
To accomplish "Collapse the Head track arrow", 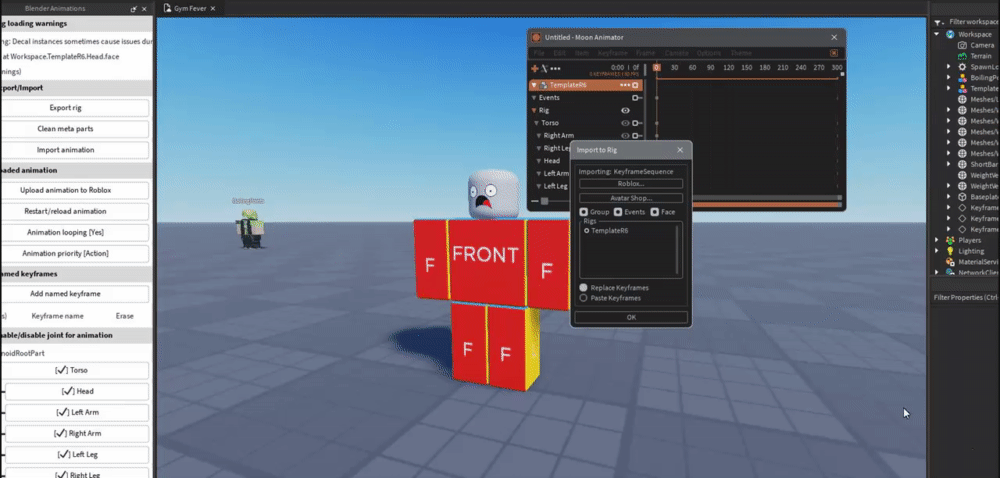I will (x=539, y=161).
